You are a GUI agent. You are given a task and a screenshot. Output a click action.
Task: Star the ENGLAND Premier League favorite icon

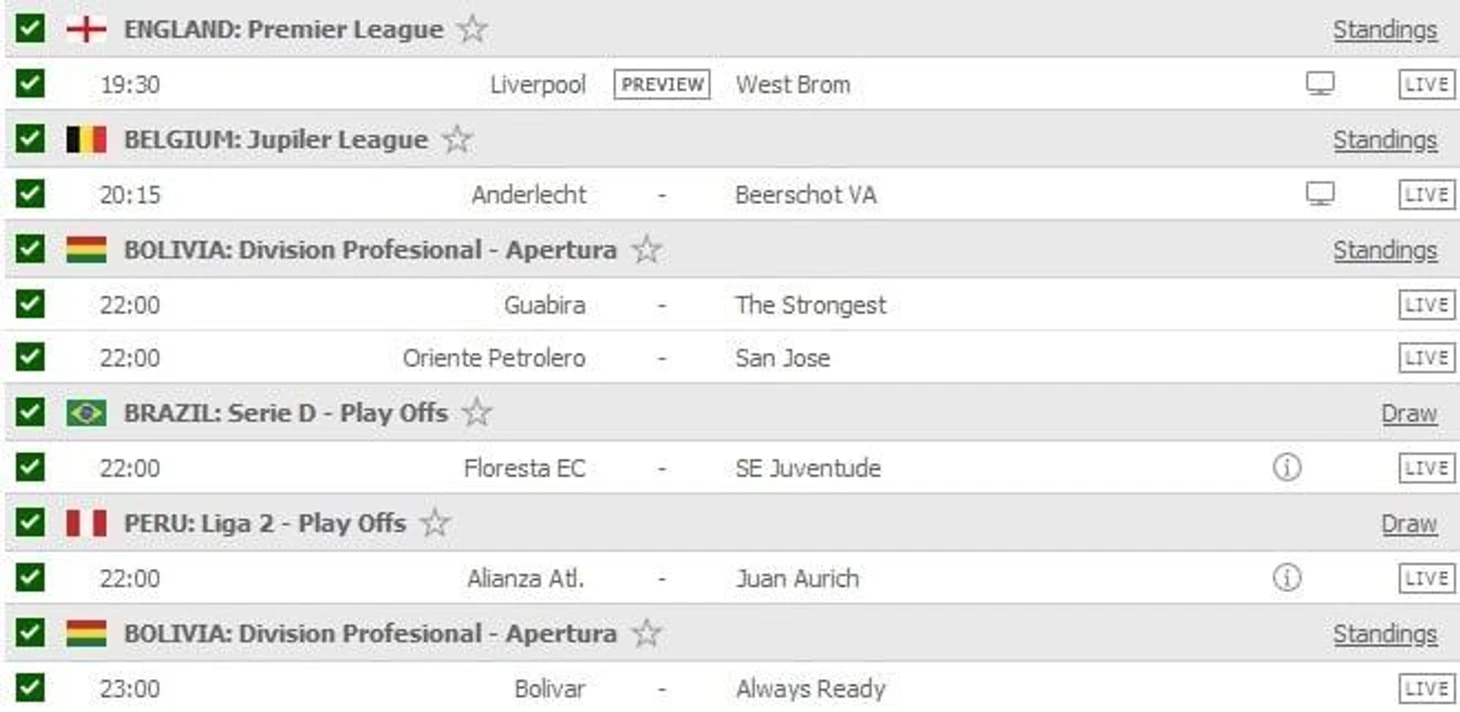(472, 29)
